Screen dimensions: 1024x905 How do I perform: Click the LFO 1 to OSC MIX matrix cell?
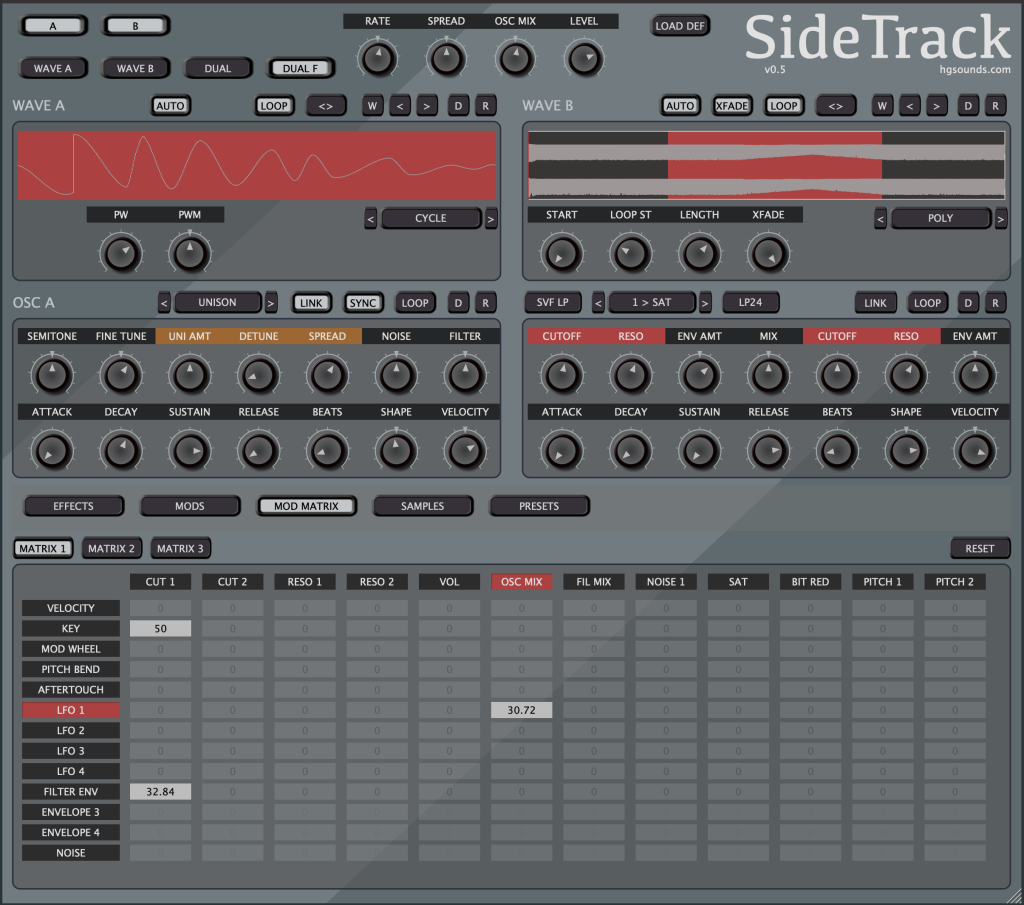[521, 709]
